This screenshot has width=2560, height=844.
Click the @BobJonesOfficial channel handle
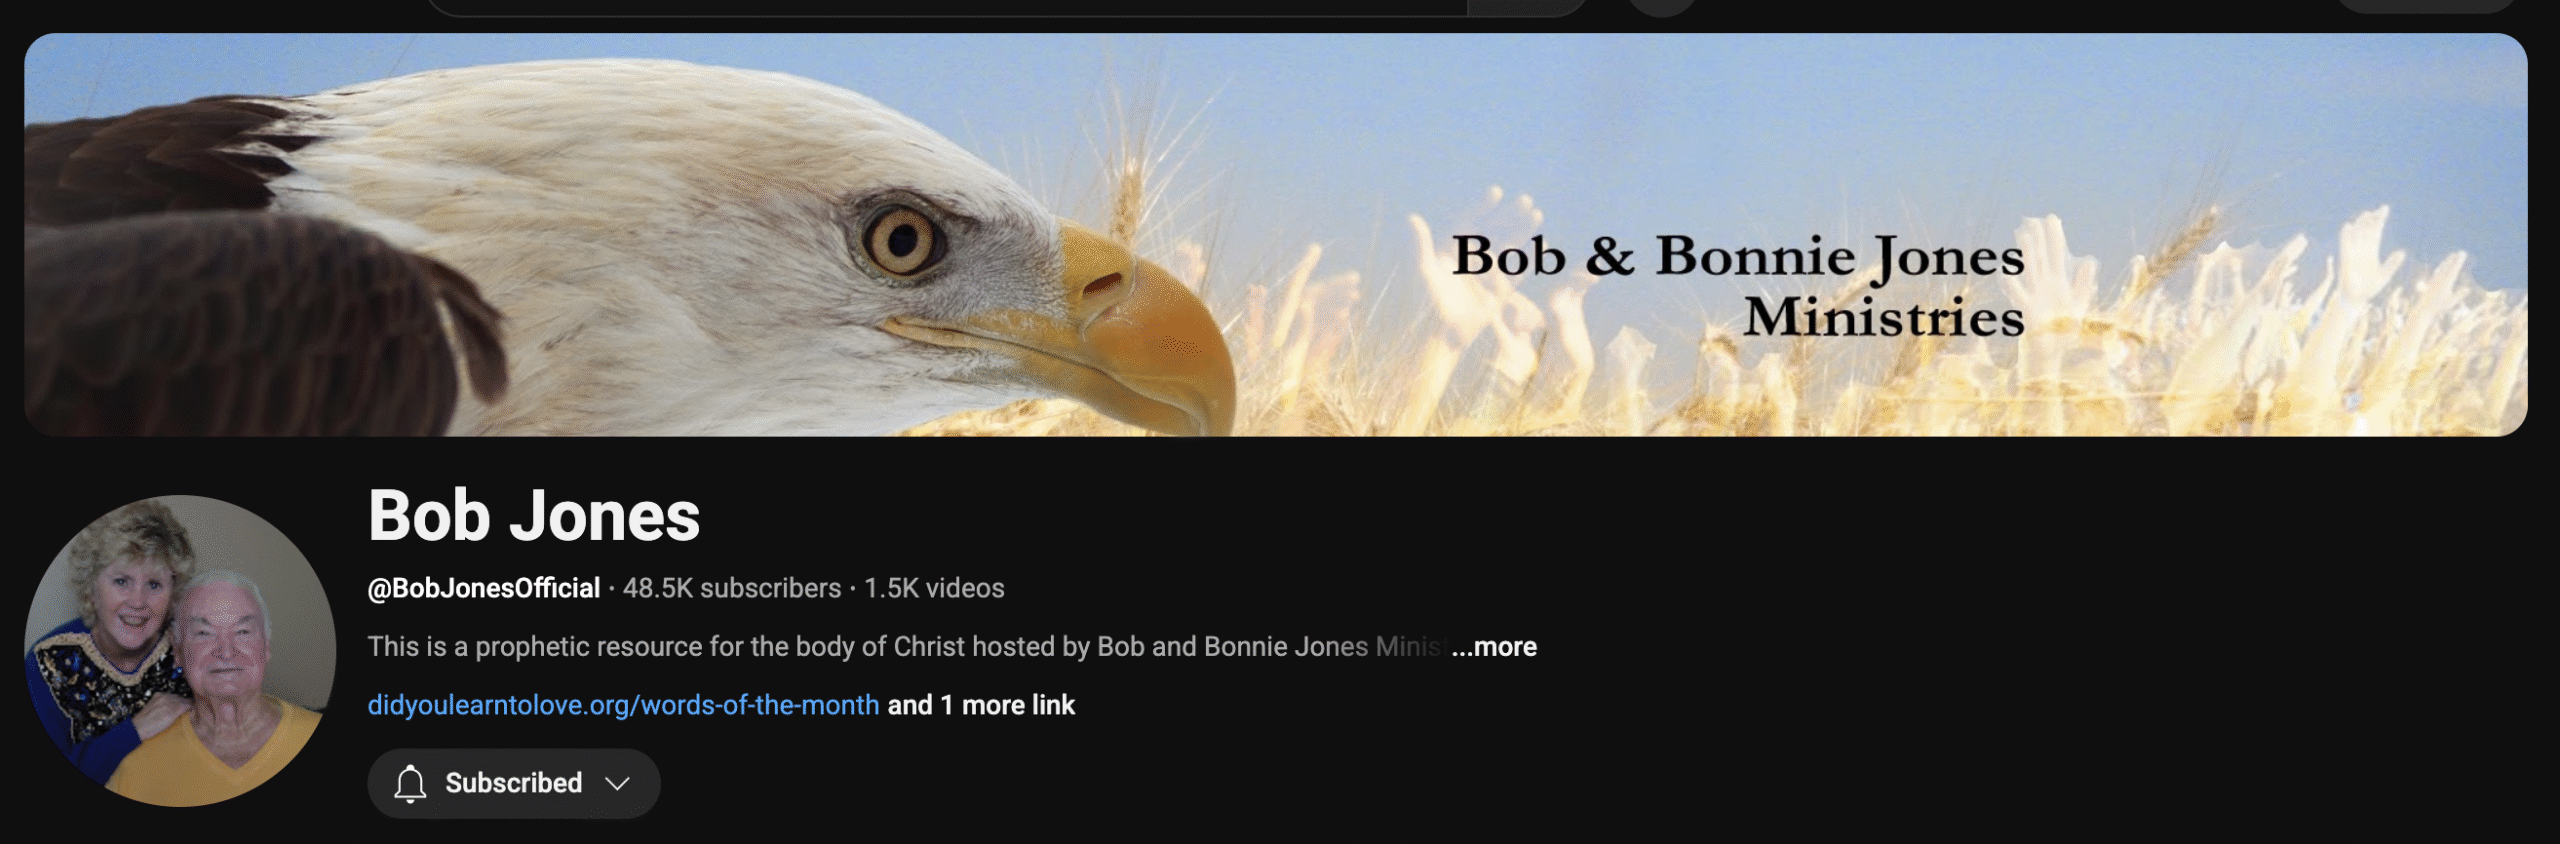tap(484, 588)
